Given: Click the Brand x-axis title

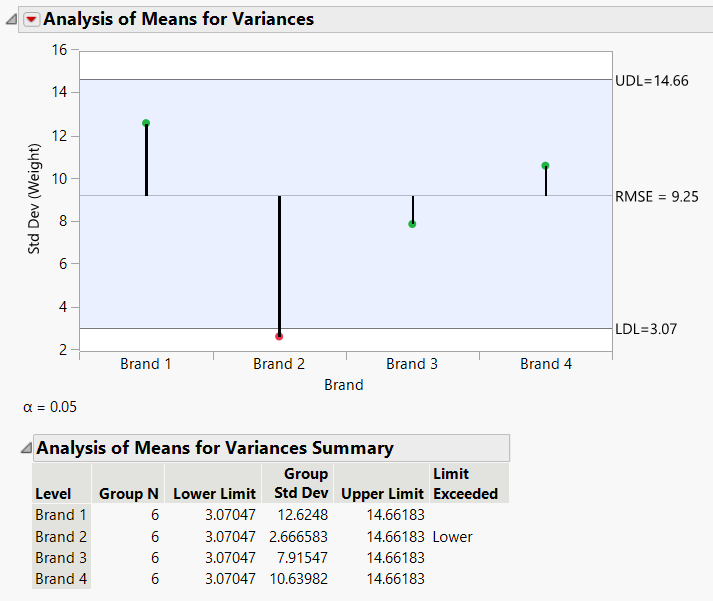Looking at the screenshot, I should pos(344,385).
